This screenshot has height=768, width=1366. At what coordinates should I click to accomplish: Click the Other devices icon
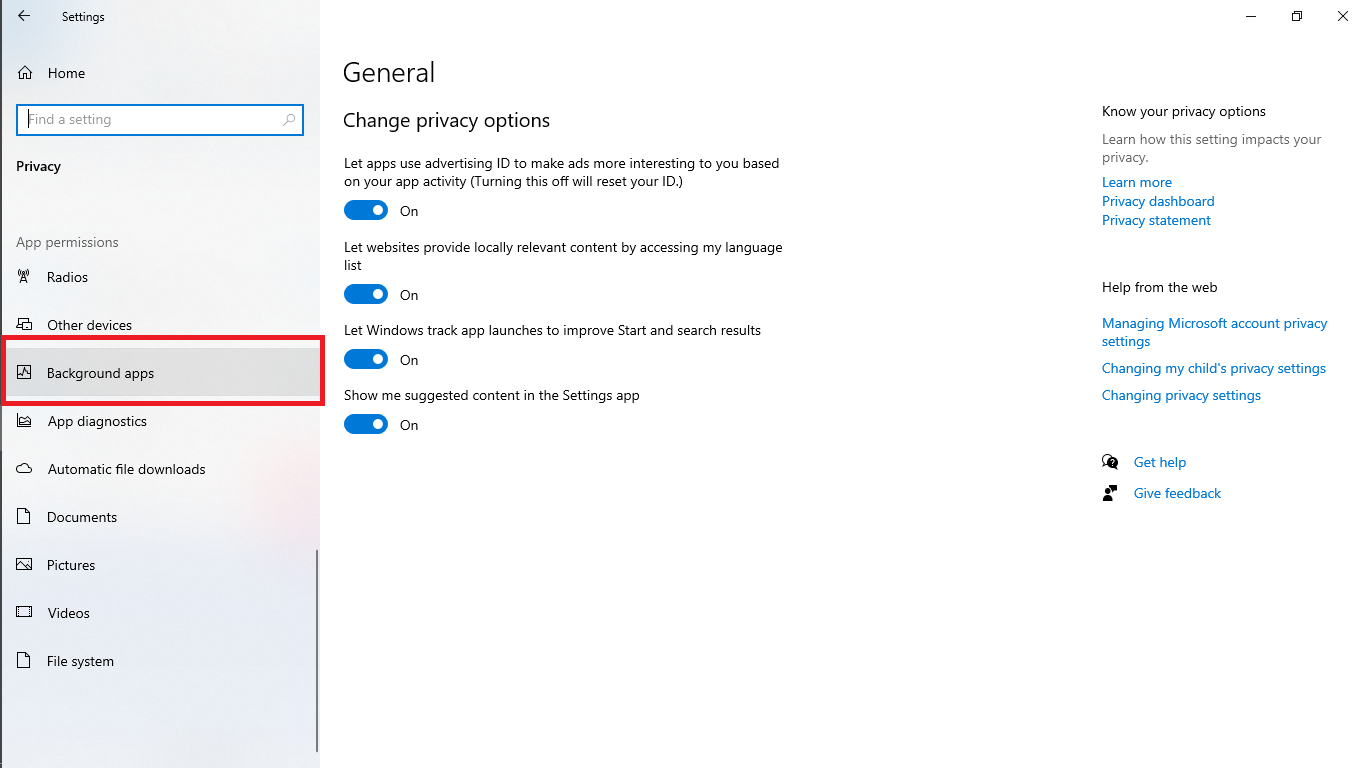(x=25, y=325)
